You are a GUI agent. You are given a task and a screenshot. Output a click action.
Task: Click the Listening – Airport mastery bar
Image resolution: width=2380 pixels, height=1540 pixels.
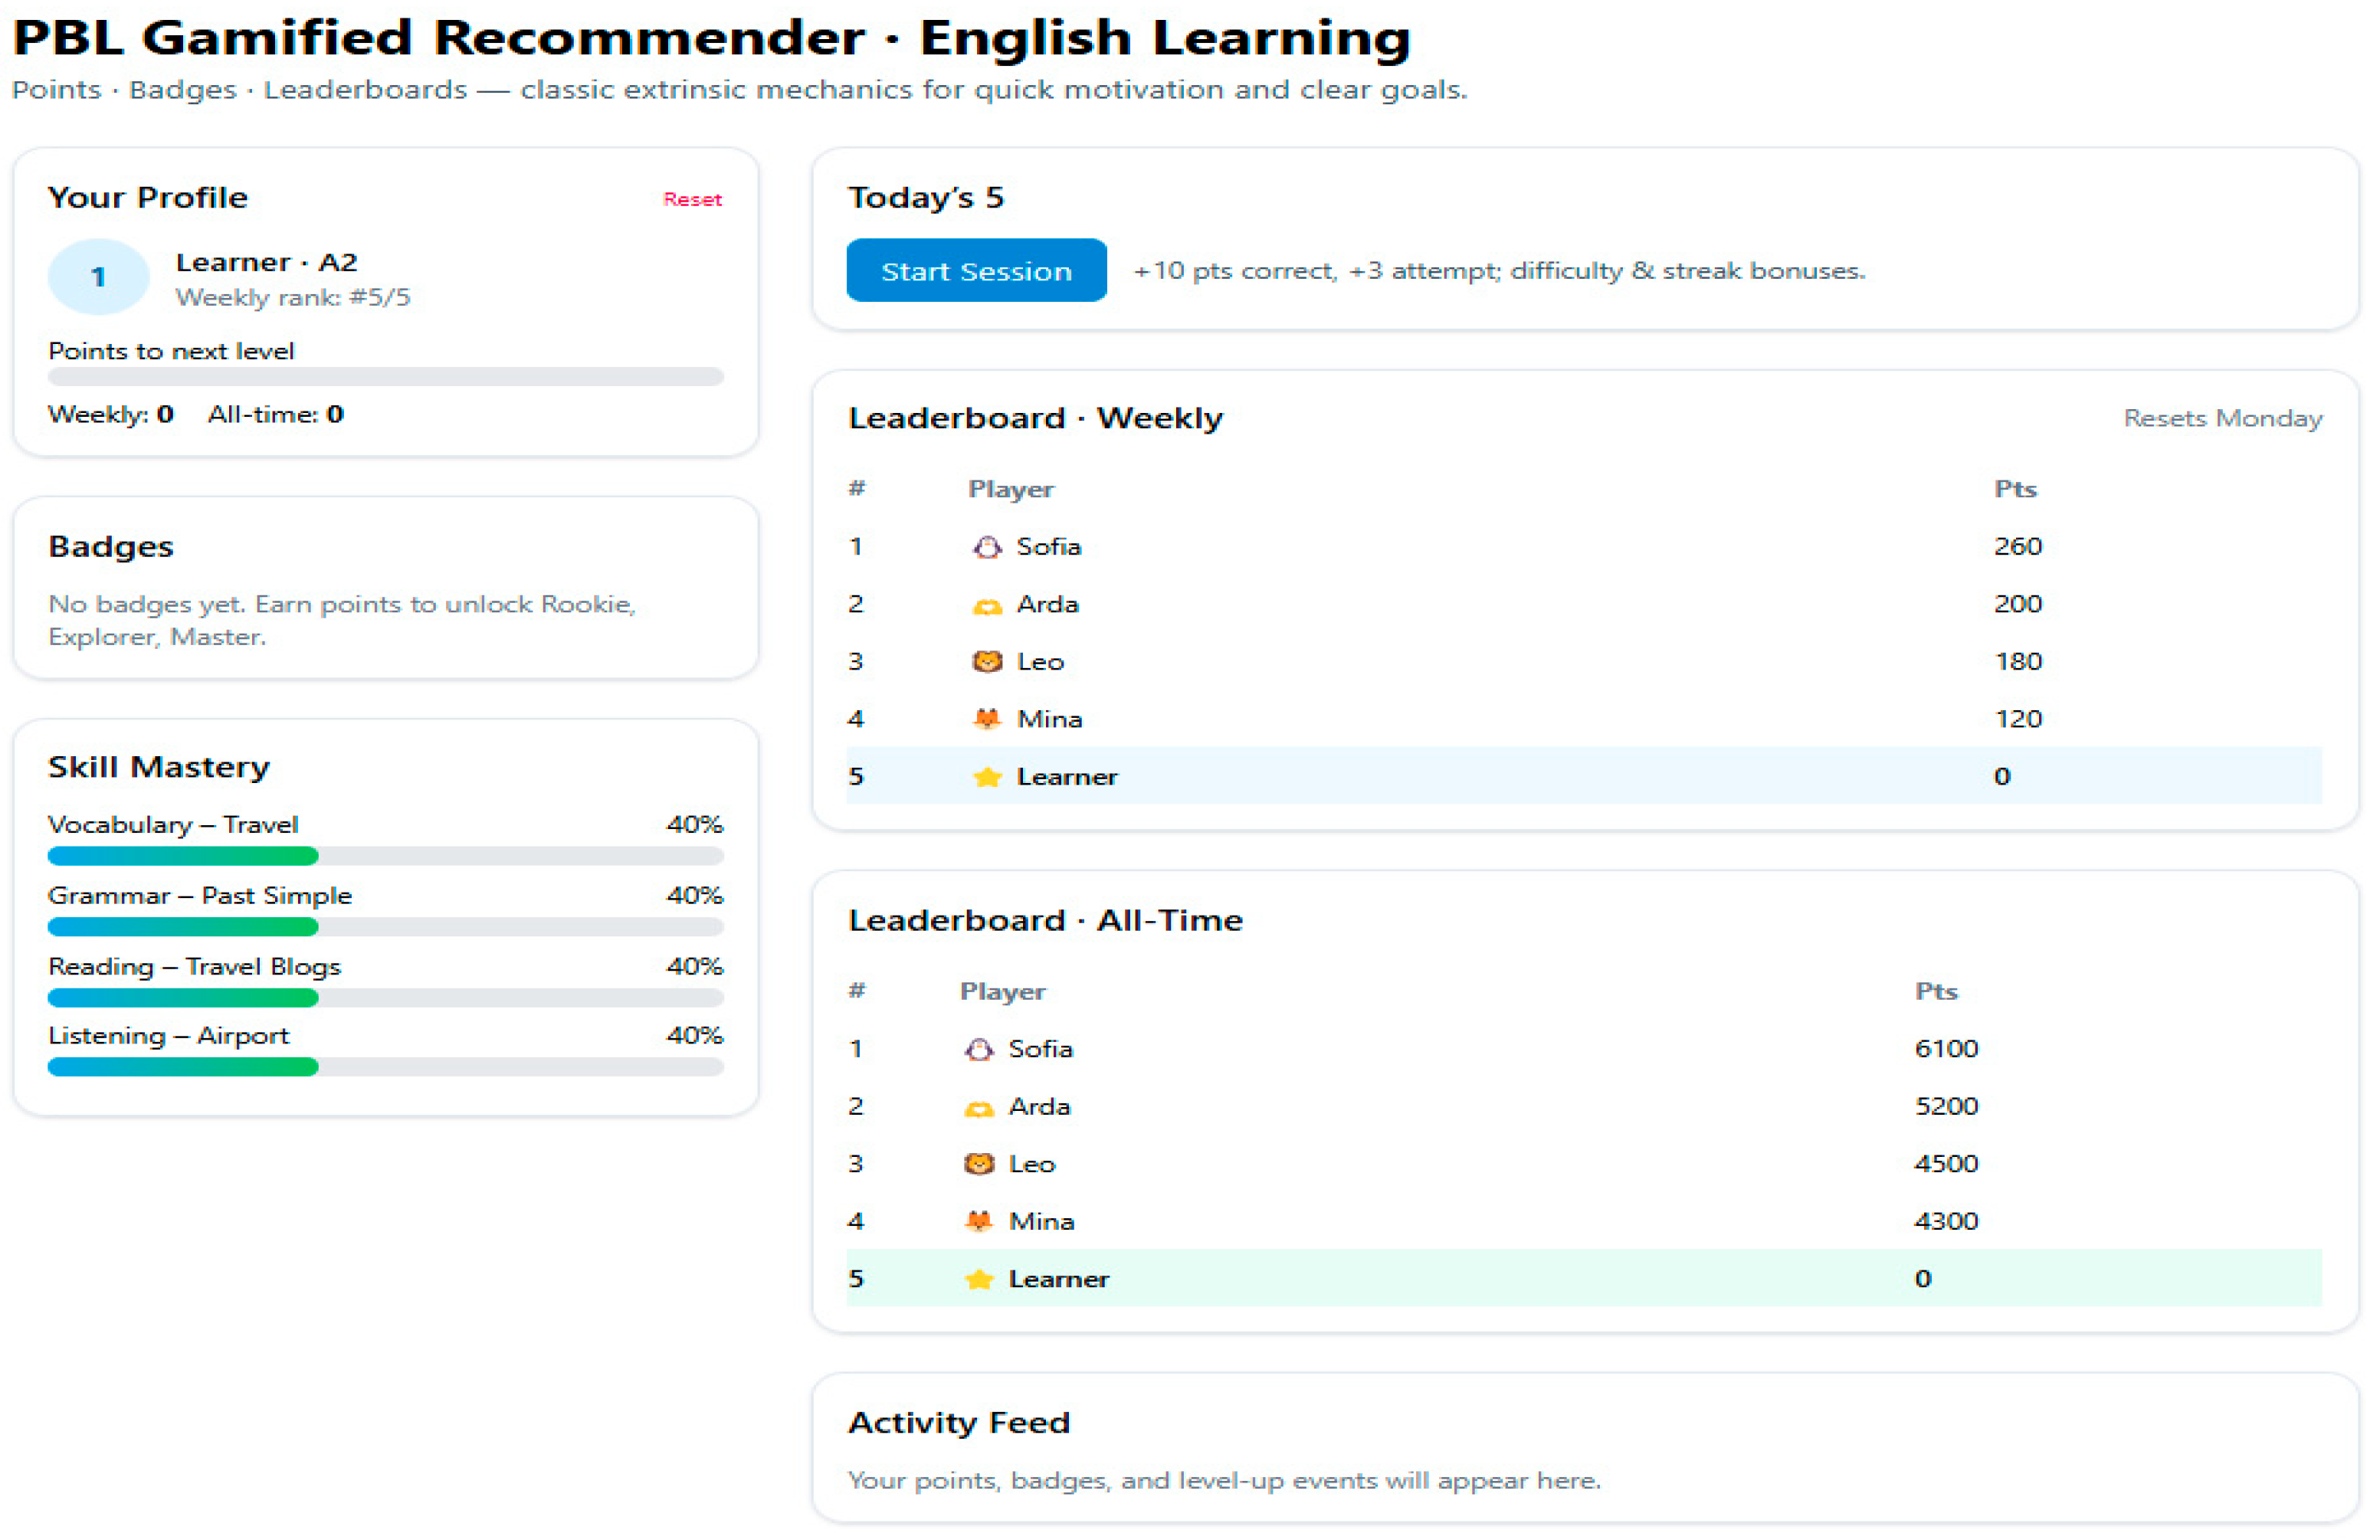385,1067
